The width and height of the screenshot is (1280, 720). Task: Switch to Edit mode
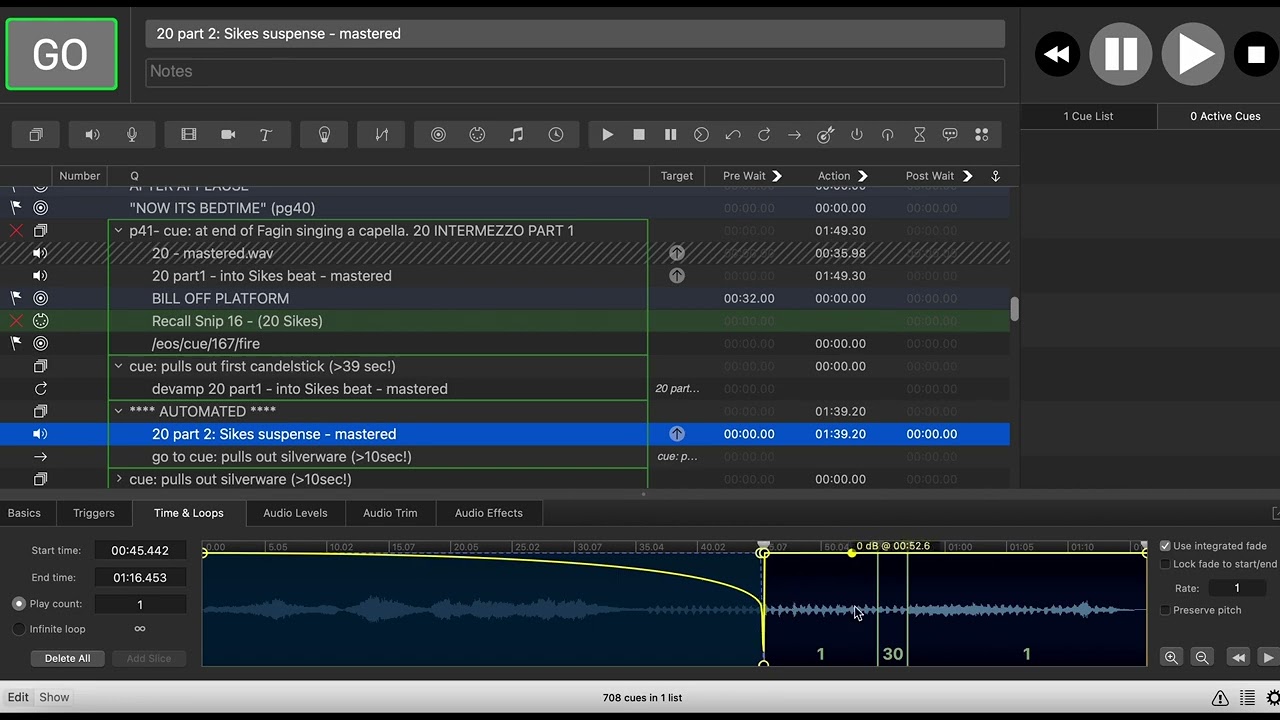(x=18, y=698)
